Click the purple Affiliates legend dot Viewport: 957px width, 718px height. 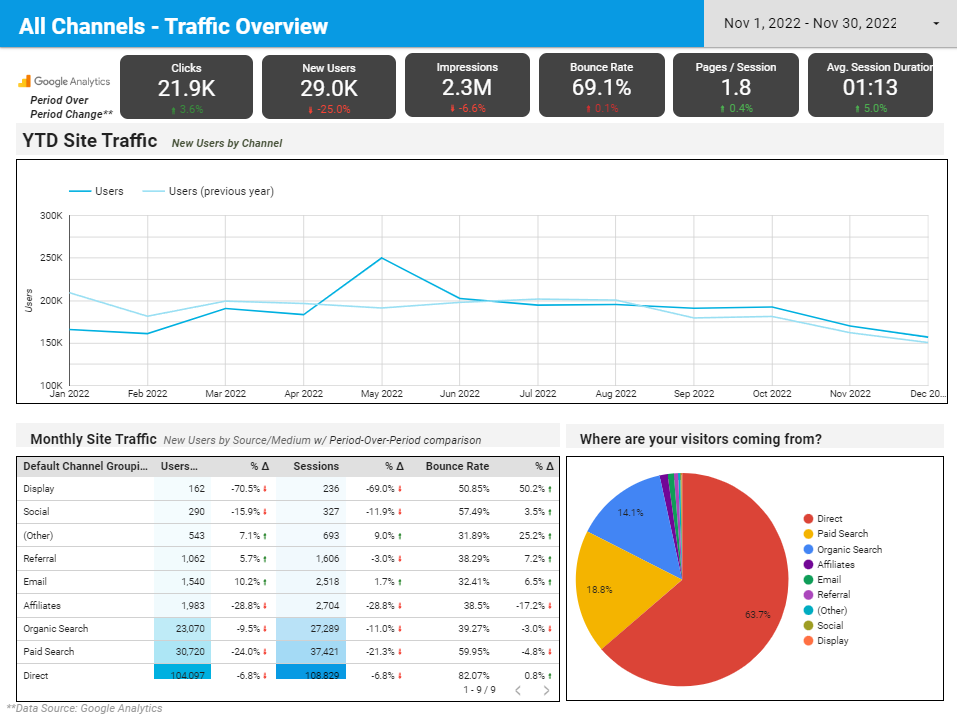click(808, 565)
